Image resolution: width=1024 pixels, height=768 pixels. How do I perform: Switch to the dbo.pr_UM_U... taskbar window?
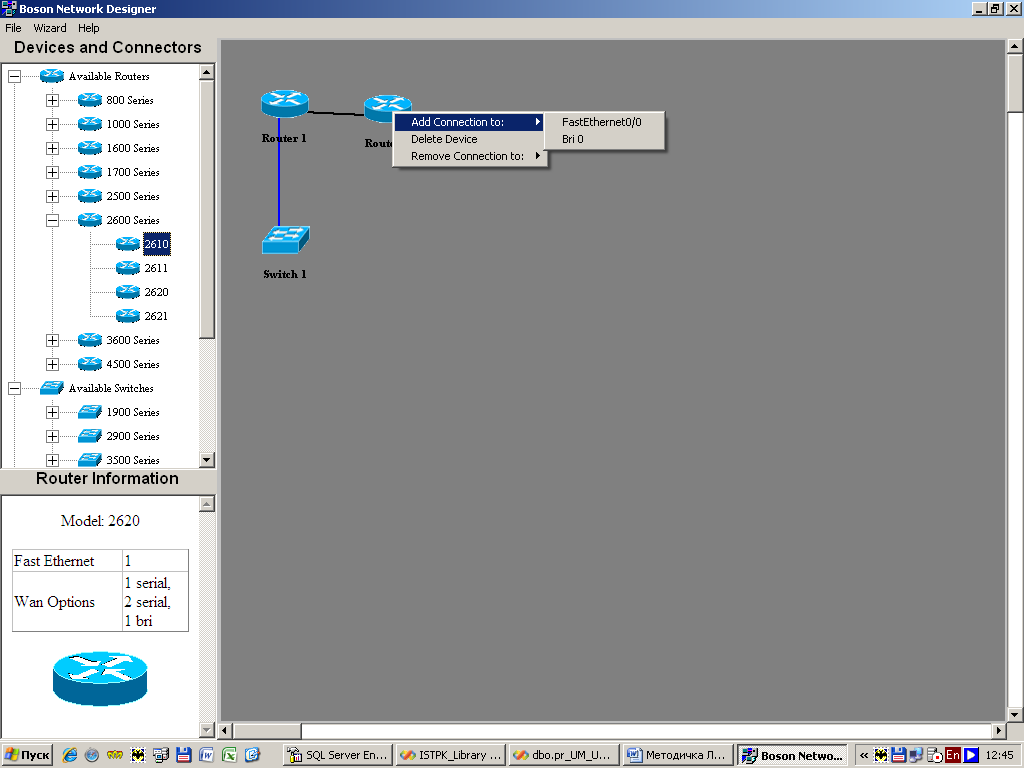coord(563,755)
